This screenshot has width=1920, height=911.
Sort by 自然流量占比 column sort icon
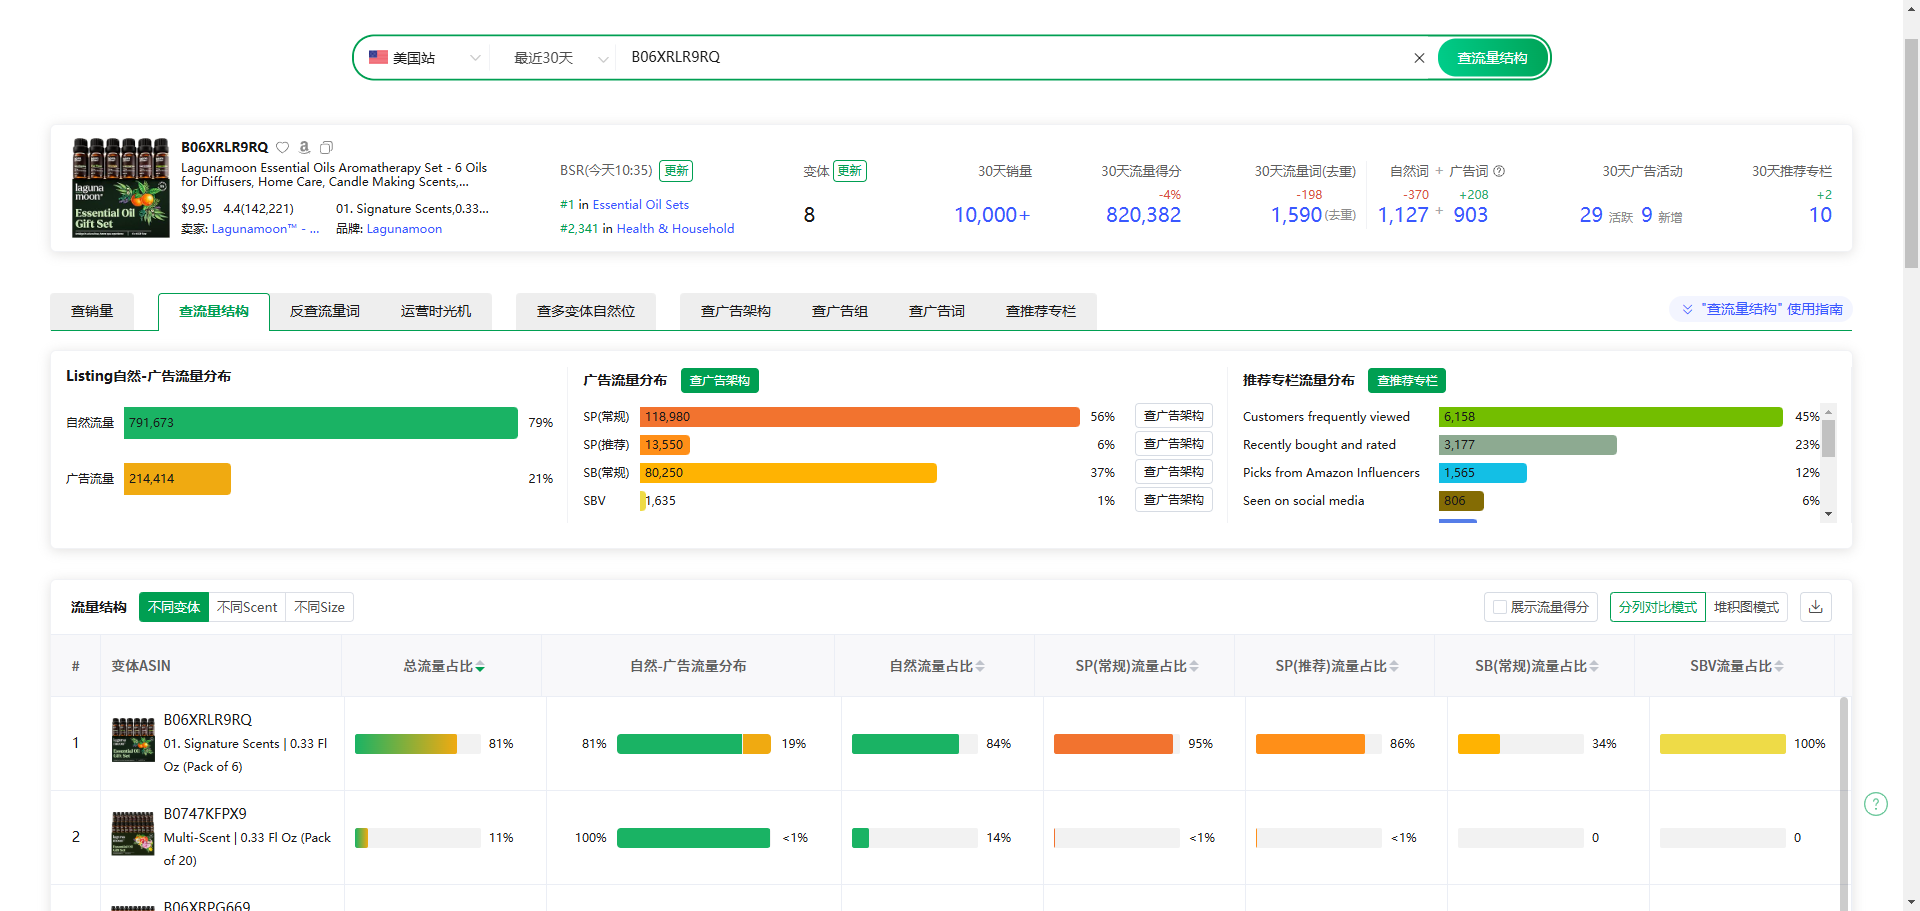[980, 667]
